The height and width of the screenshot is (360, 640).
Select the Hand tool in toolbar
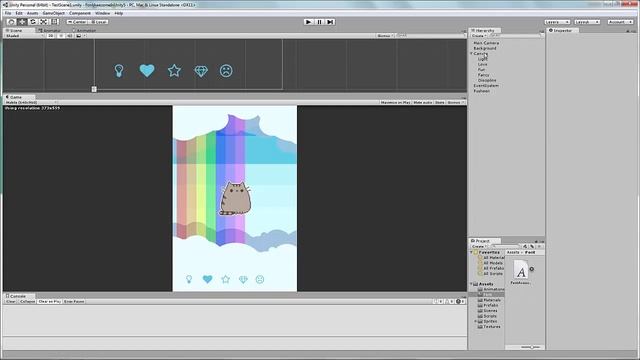point(11,22)
